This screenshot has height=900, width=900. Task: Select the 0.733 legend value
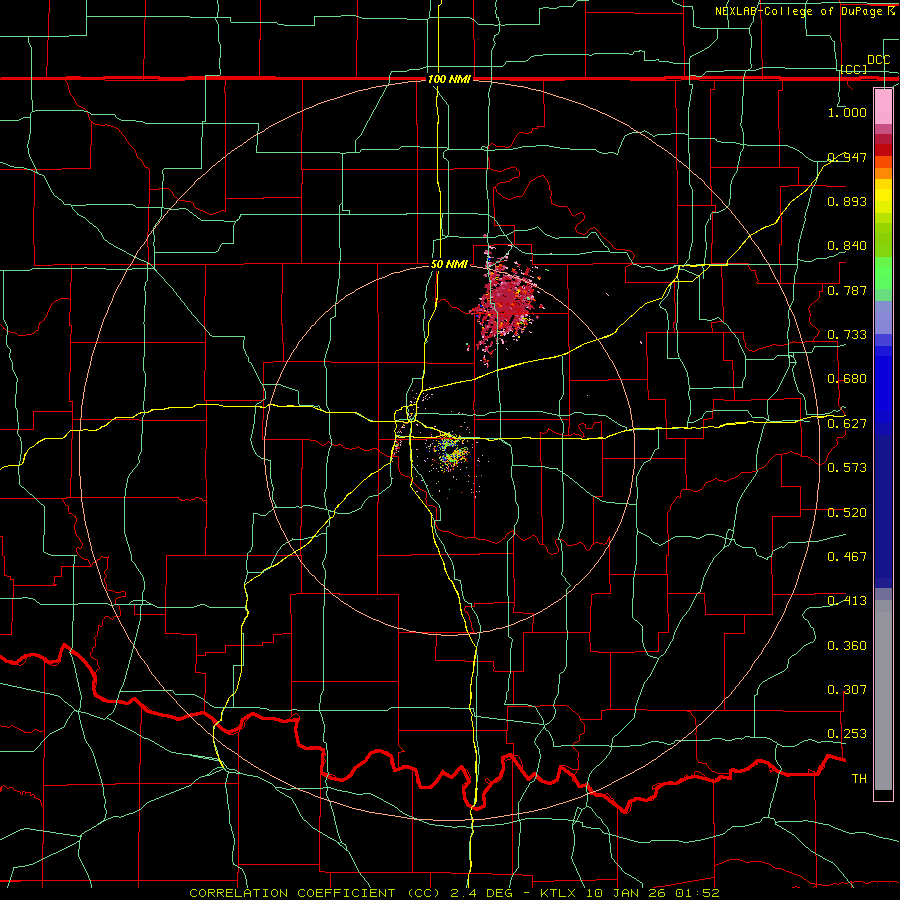click(x=847, y=335)
